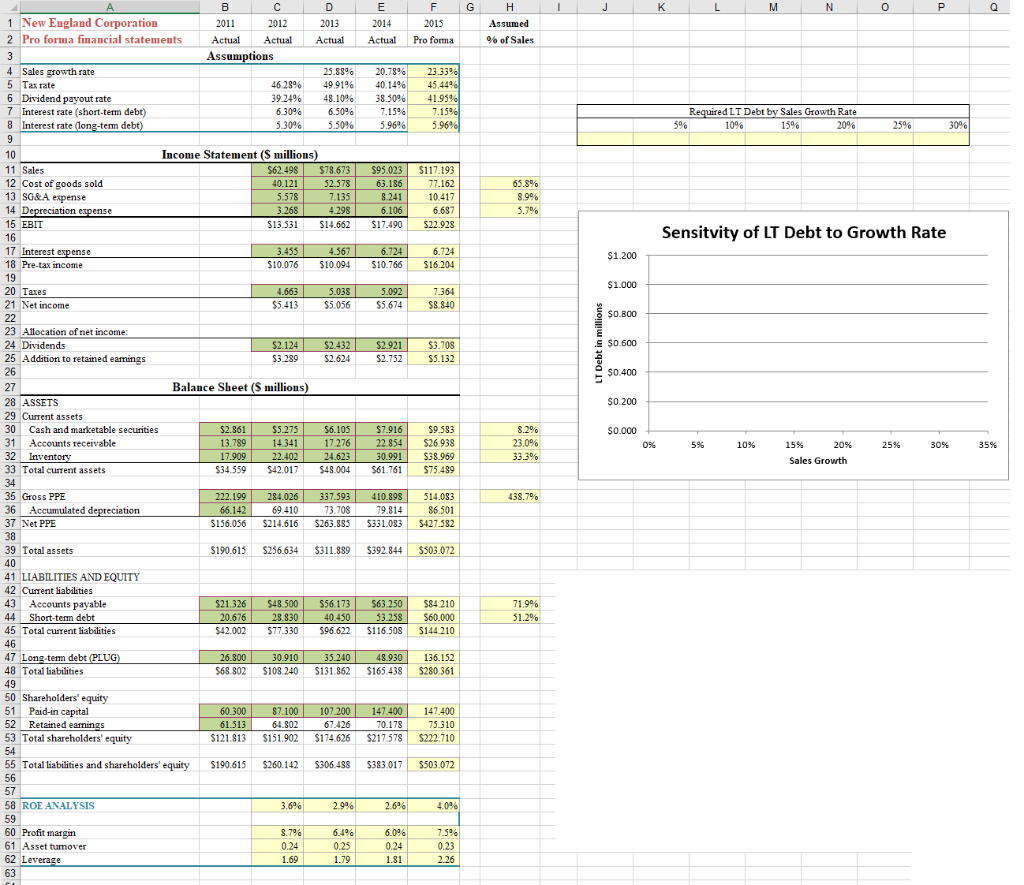Select 2015 Net income $8.840
Viewport: 1024px width, 885px height.
pos(434,305)
